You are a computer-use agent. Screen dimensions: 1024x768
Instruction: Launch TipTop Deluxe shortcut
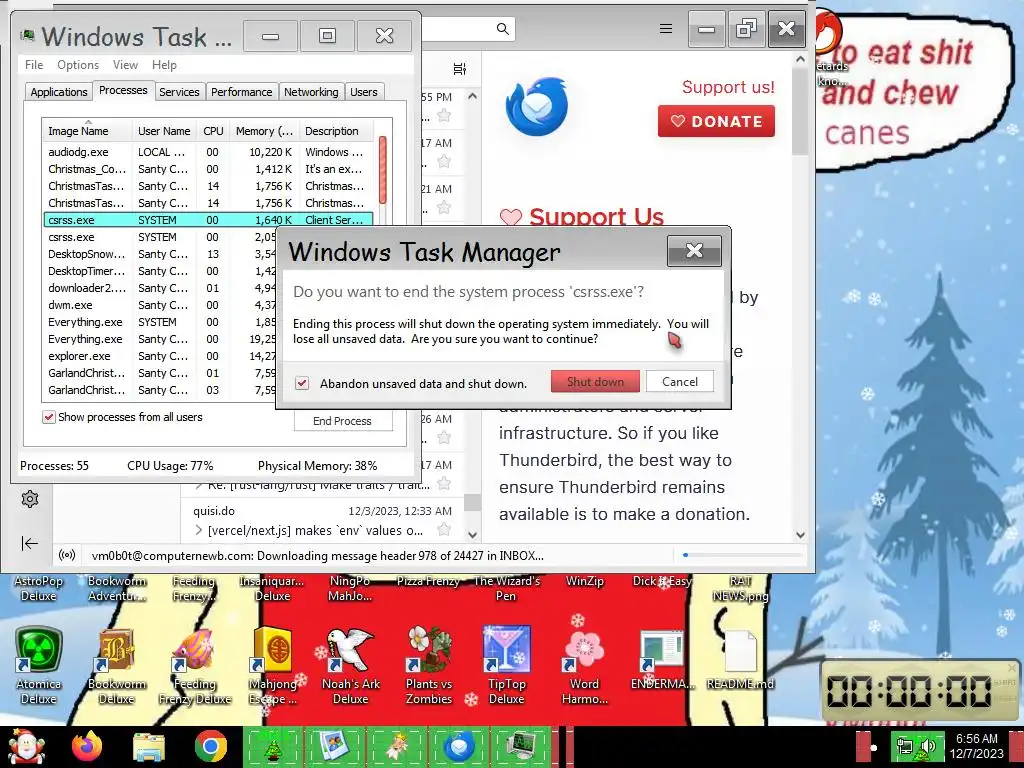(507, 665)
